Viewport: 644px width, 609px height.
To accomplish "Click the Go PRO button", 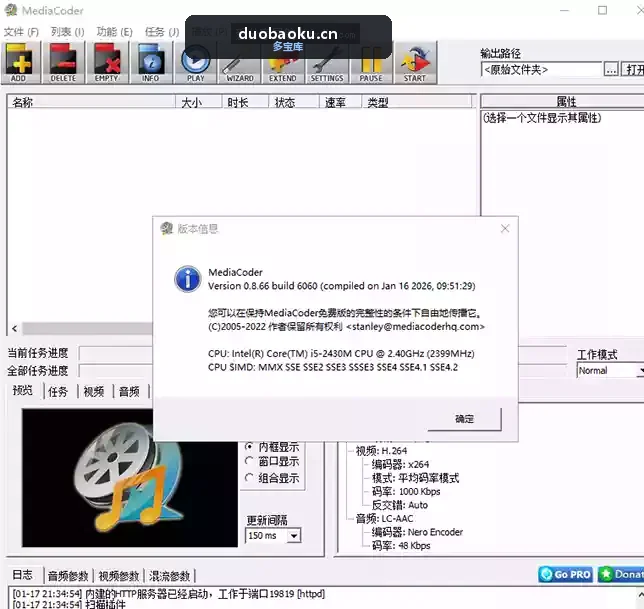I will pos(565,574).
